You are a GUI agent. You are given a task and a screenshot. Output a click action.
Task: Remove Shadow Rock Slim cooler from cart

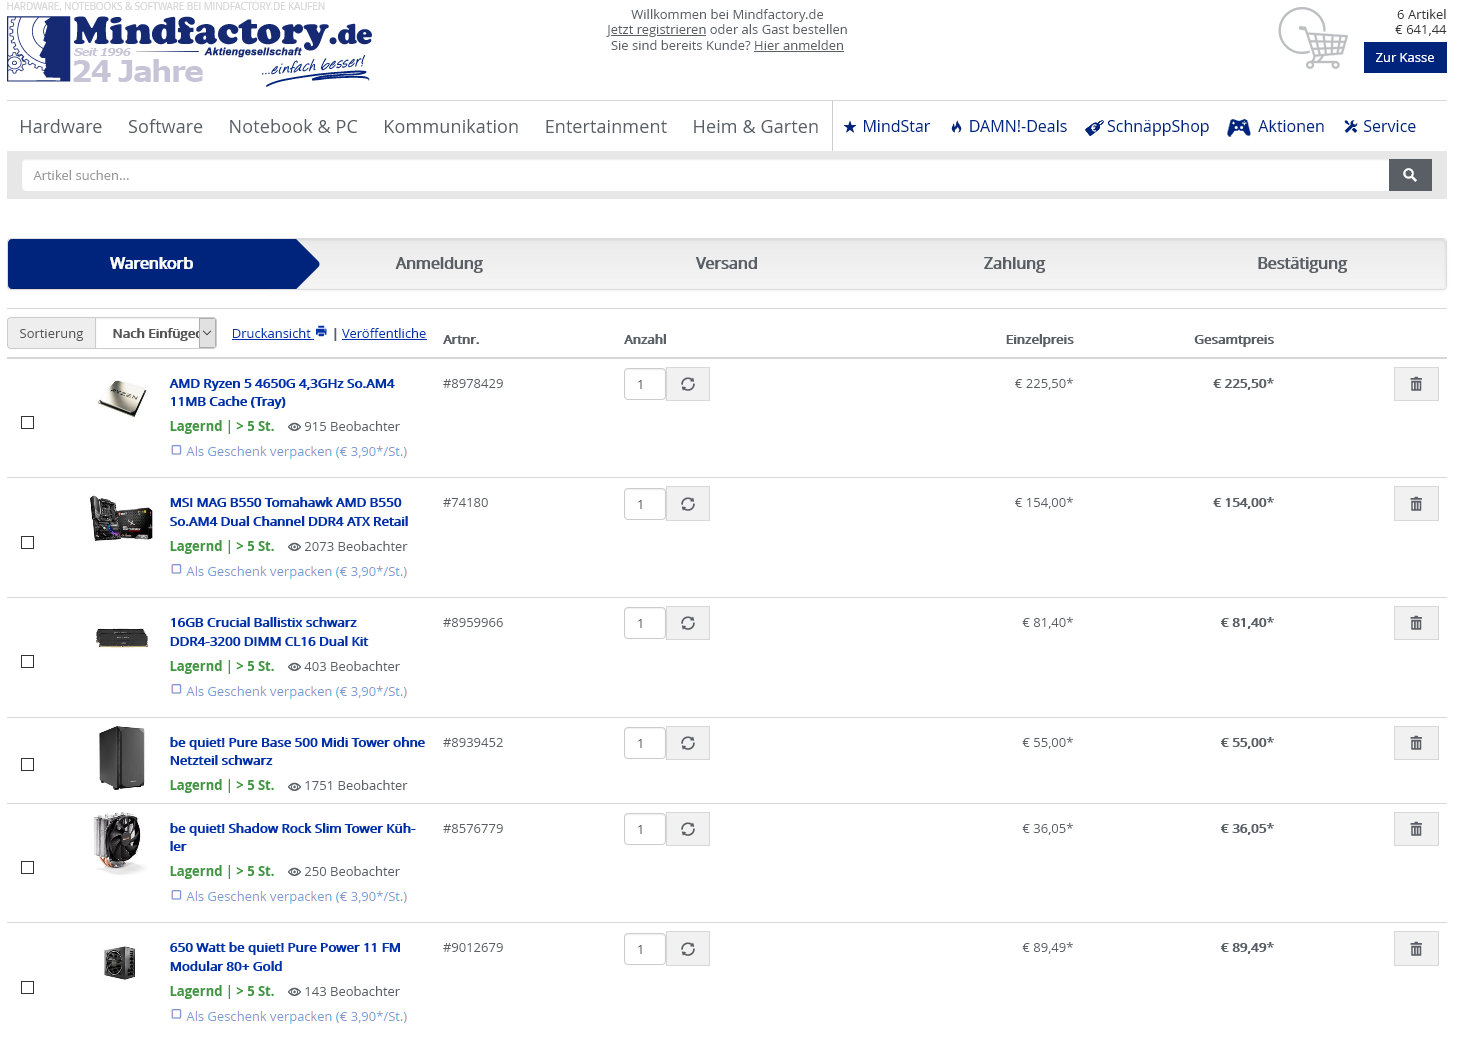click(1416, 829)
